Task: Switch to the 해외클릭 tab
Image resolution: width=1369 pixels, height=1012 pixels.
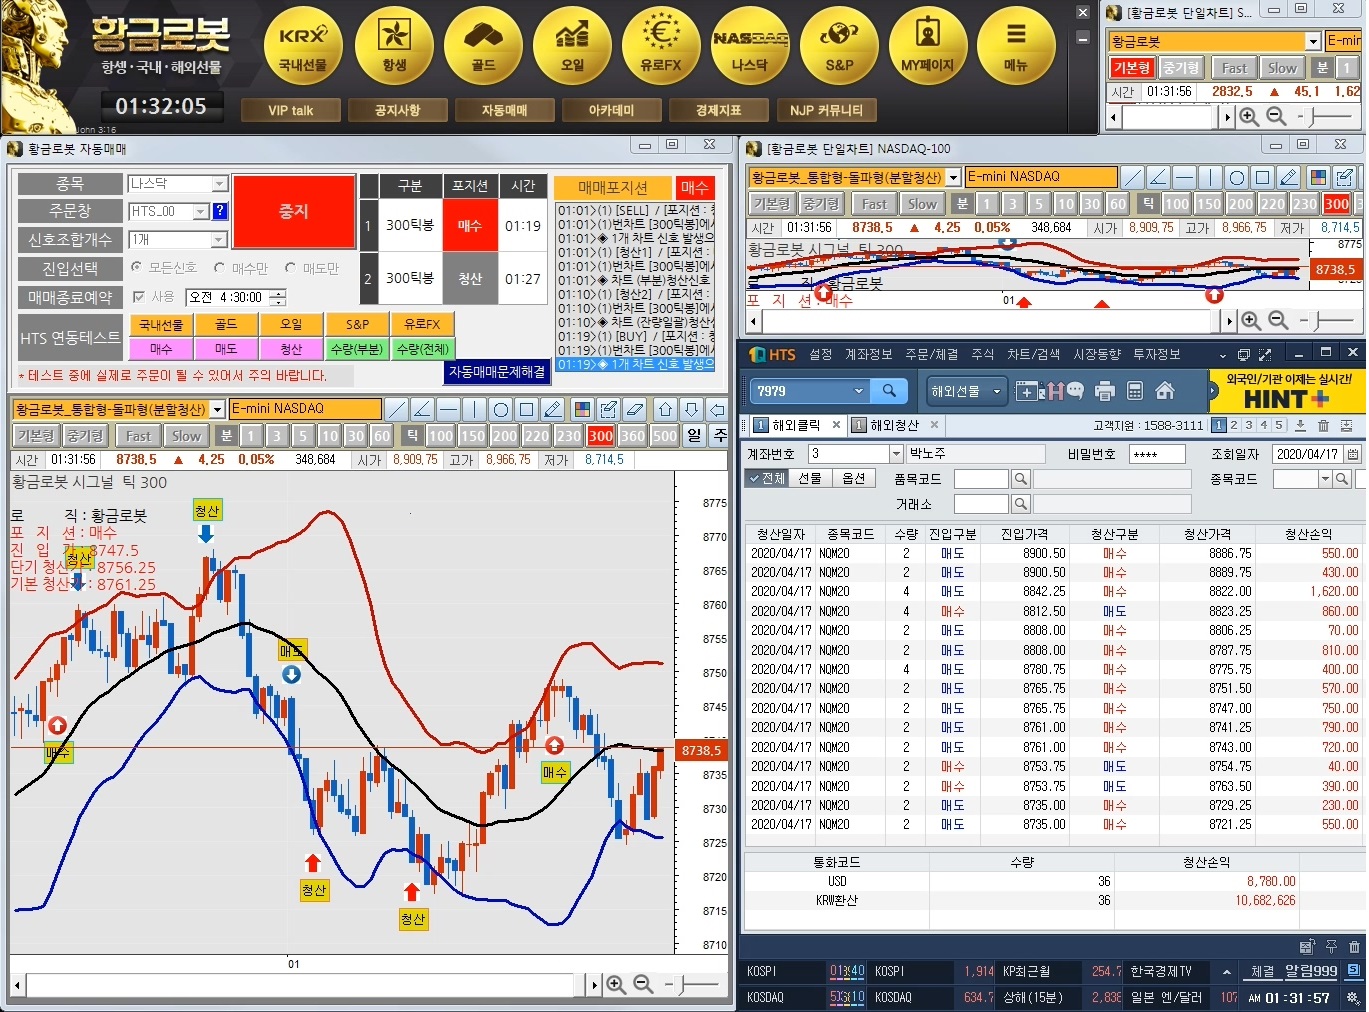Action: [797, 425]
